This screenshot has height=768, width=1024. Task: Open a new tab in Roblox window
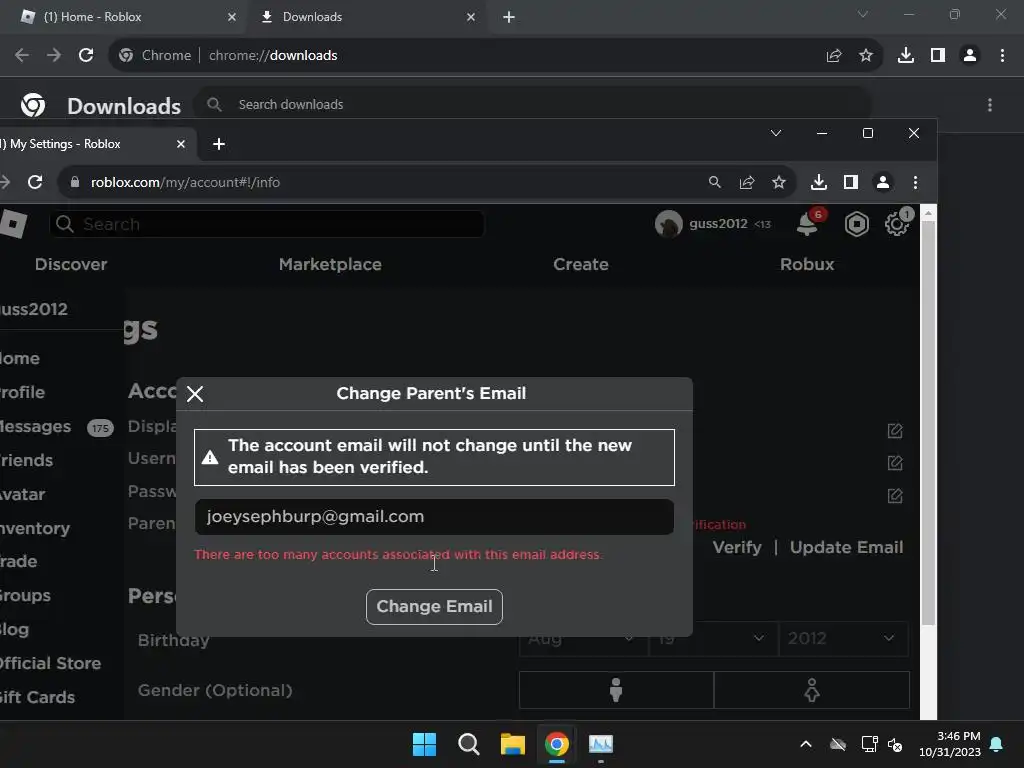point(219,144)
